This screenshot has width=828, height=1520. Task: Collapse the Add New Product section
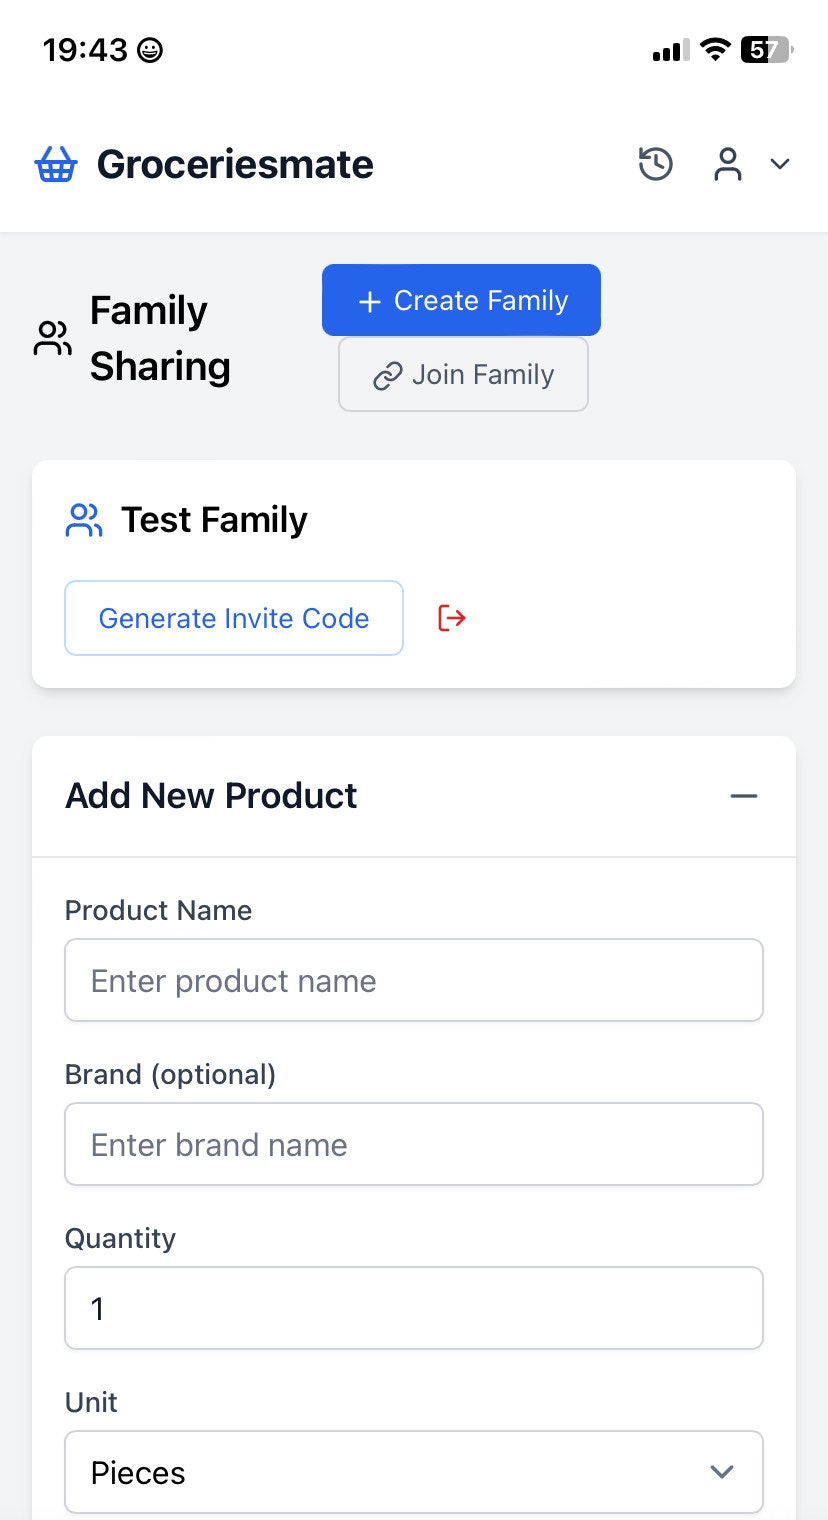click(x=744, y=796)
